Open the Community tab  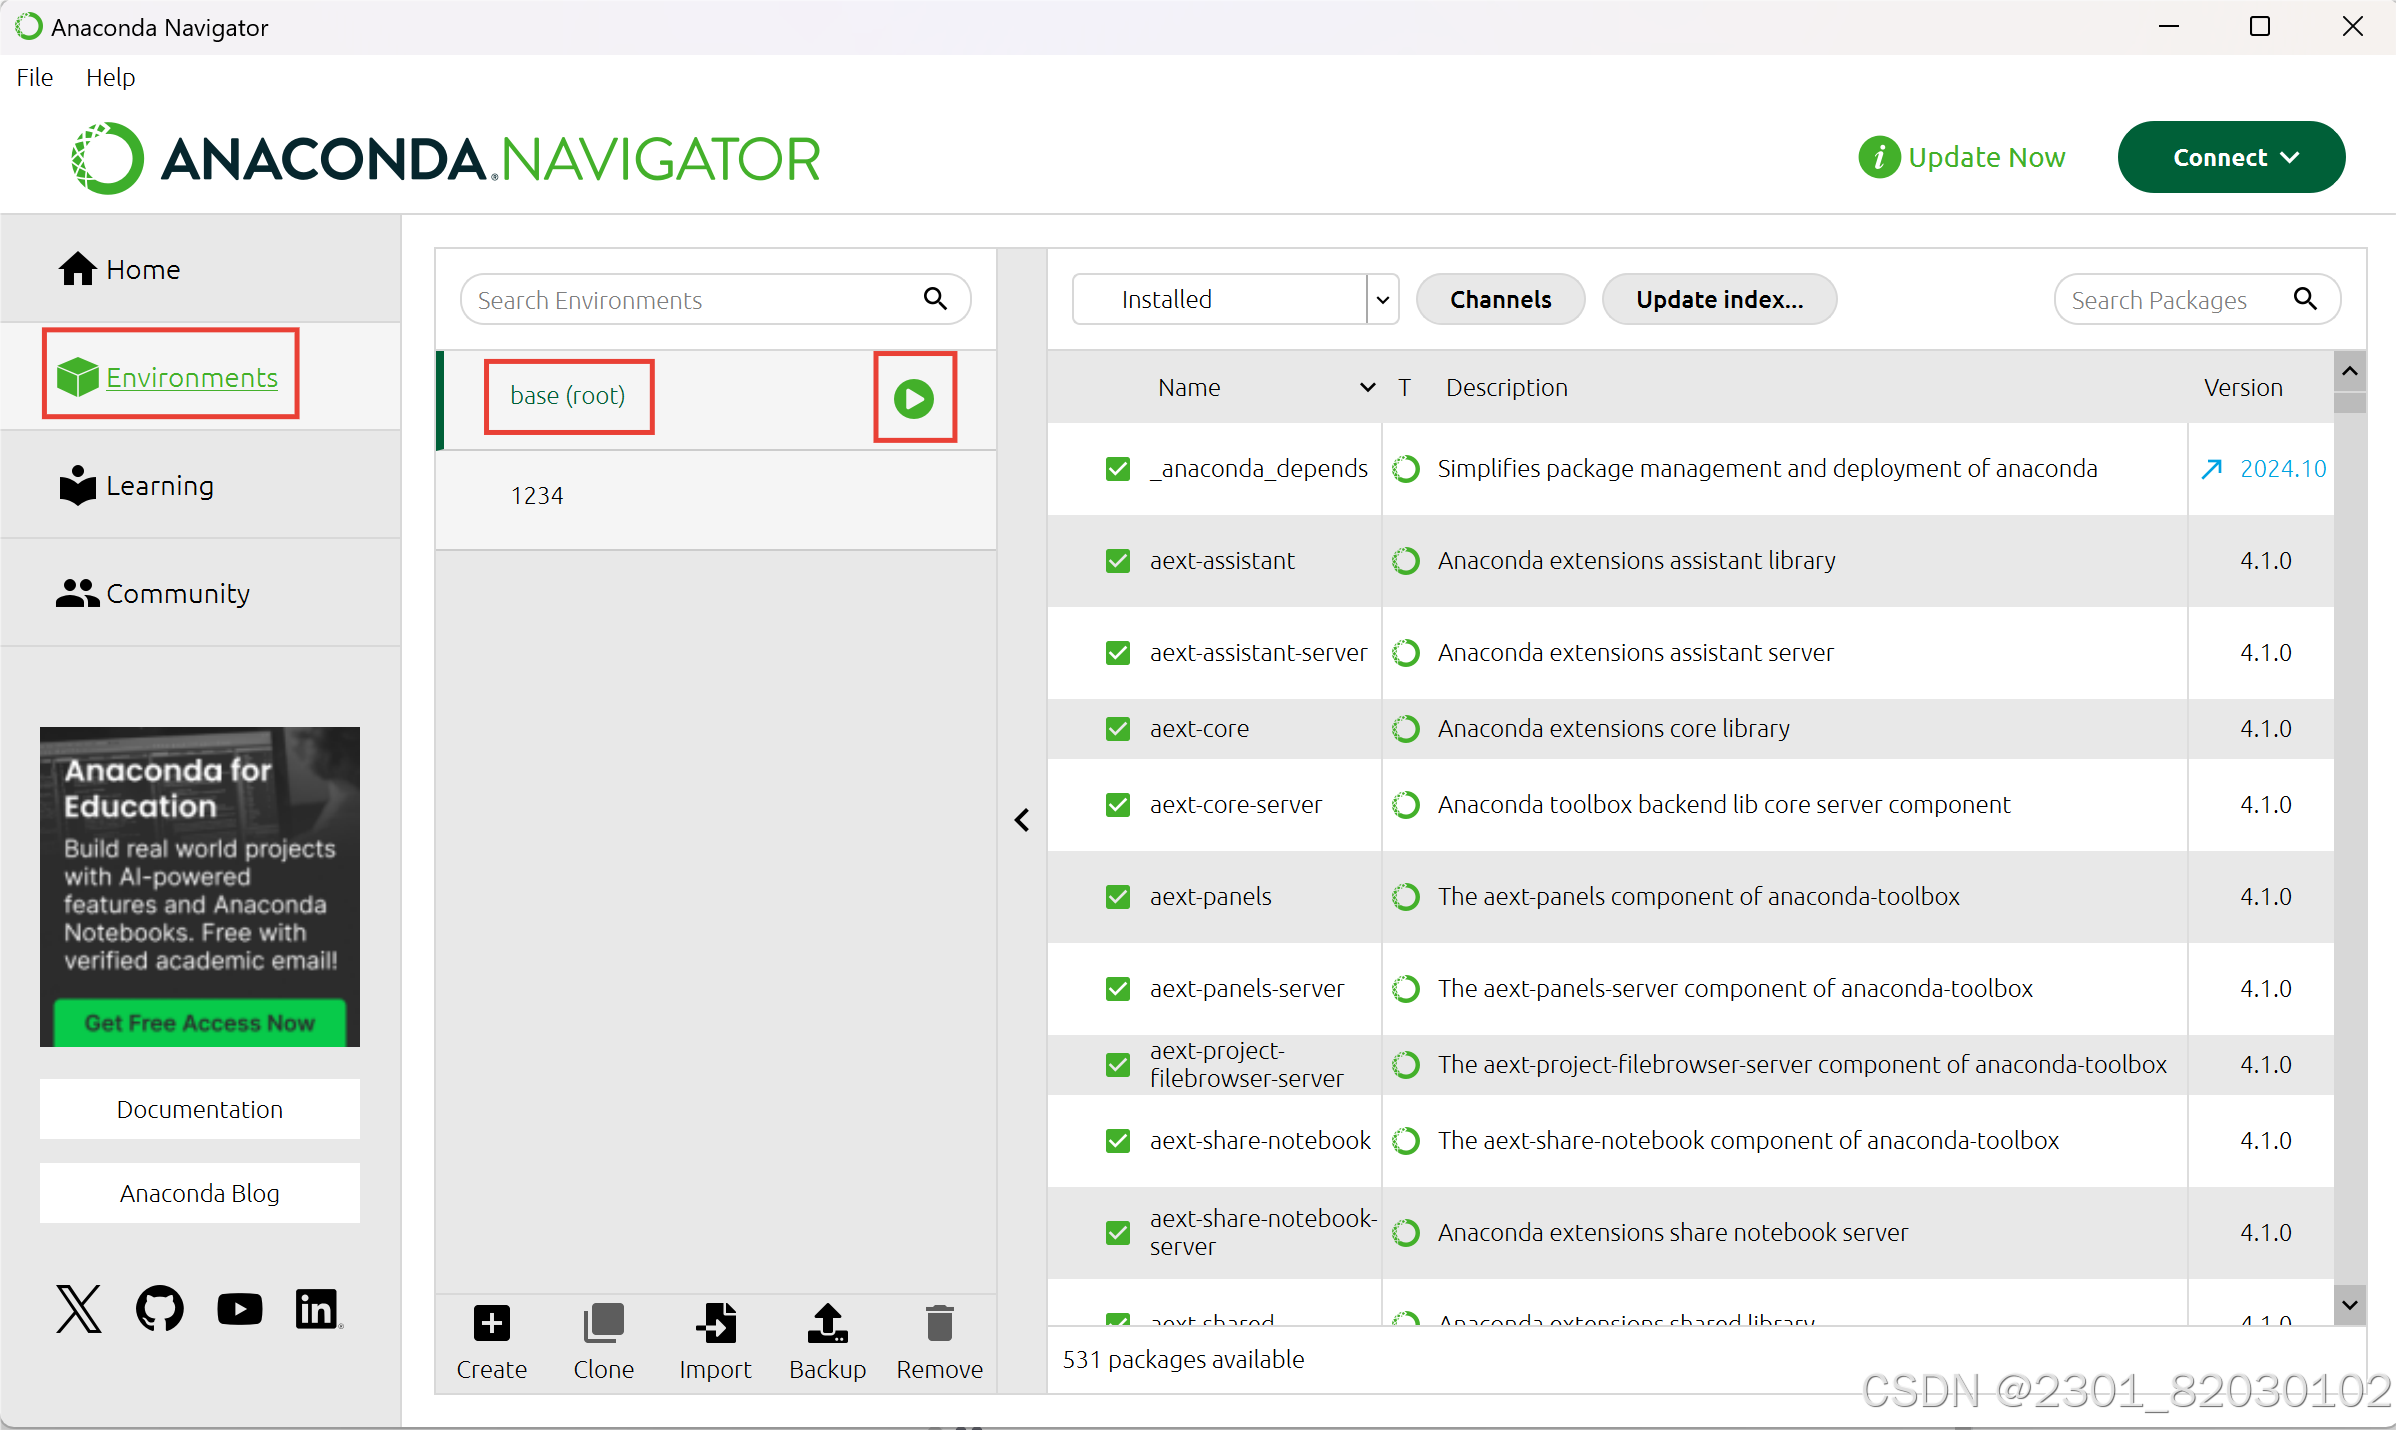pos(200,593)
